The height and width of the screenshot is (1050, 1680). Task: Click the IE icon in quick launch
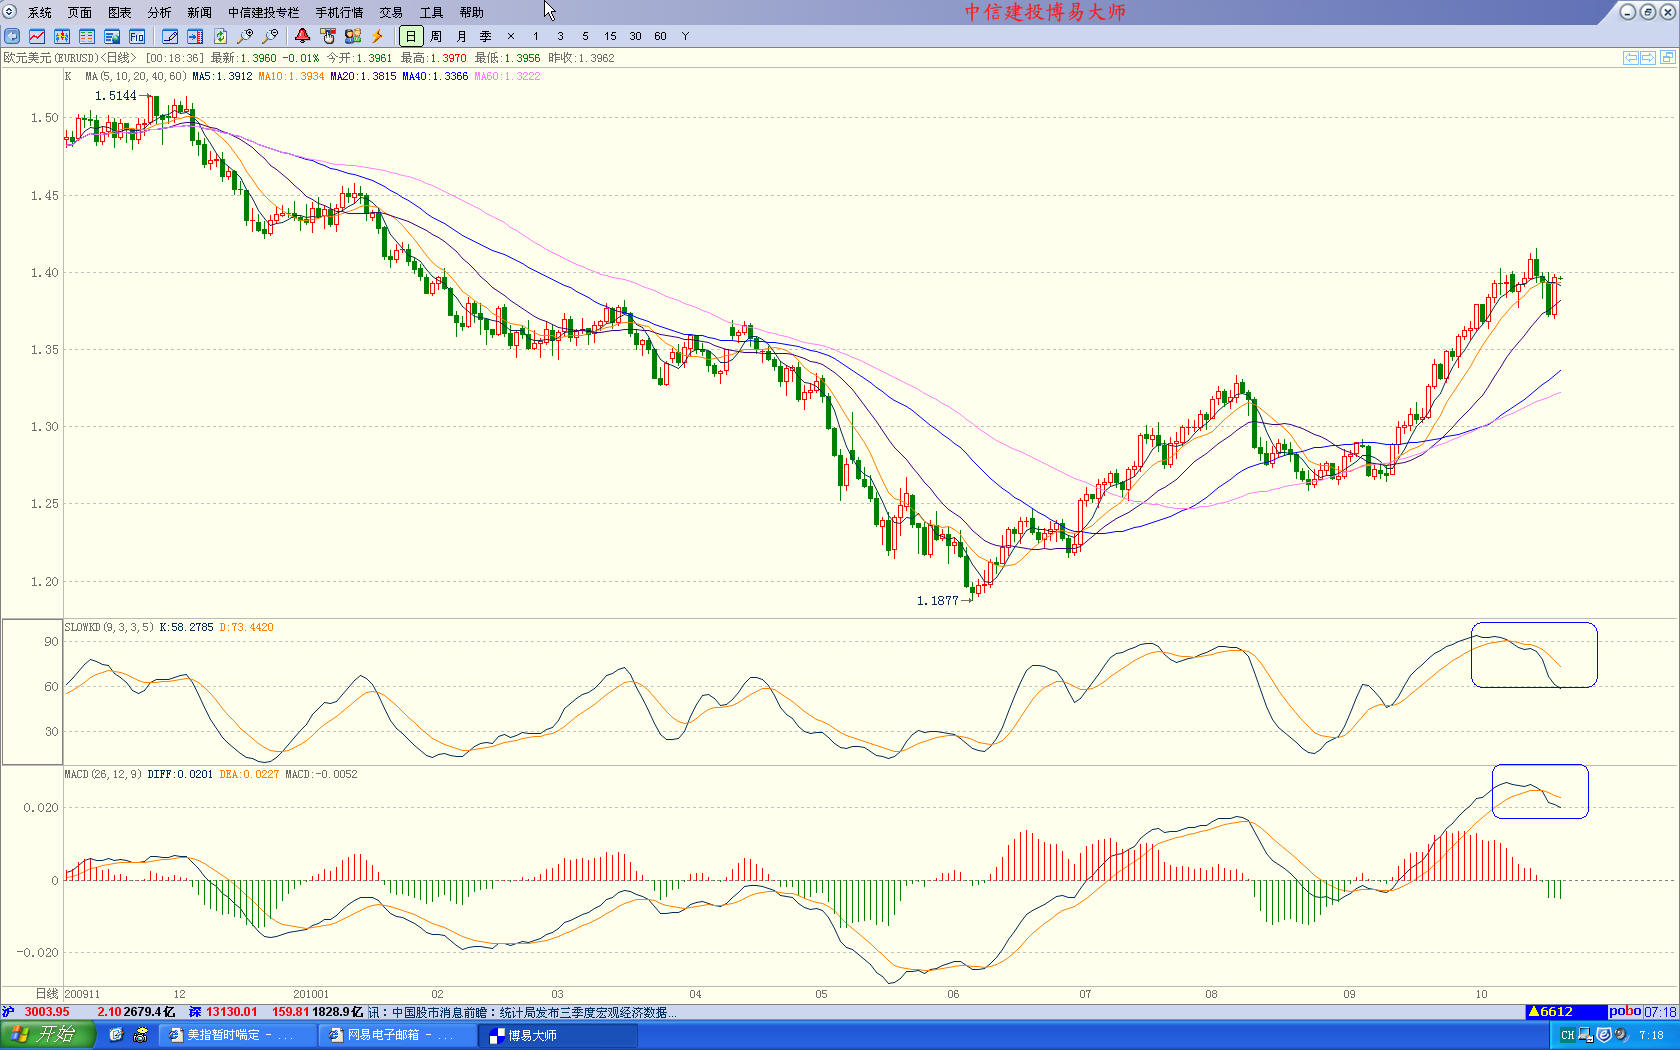tap(116, 1035)
